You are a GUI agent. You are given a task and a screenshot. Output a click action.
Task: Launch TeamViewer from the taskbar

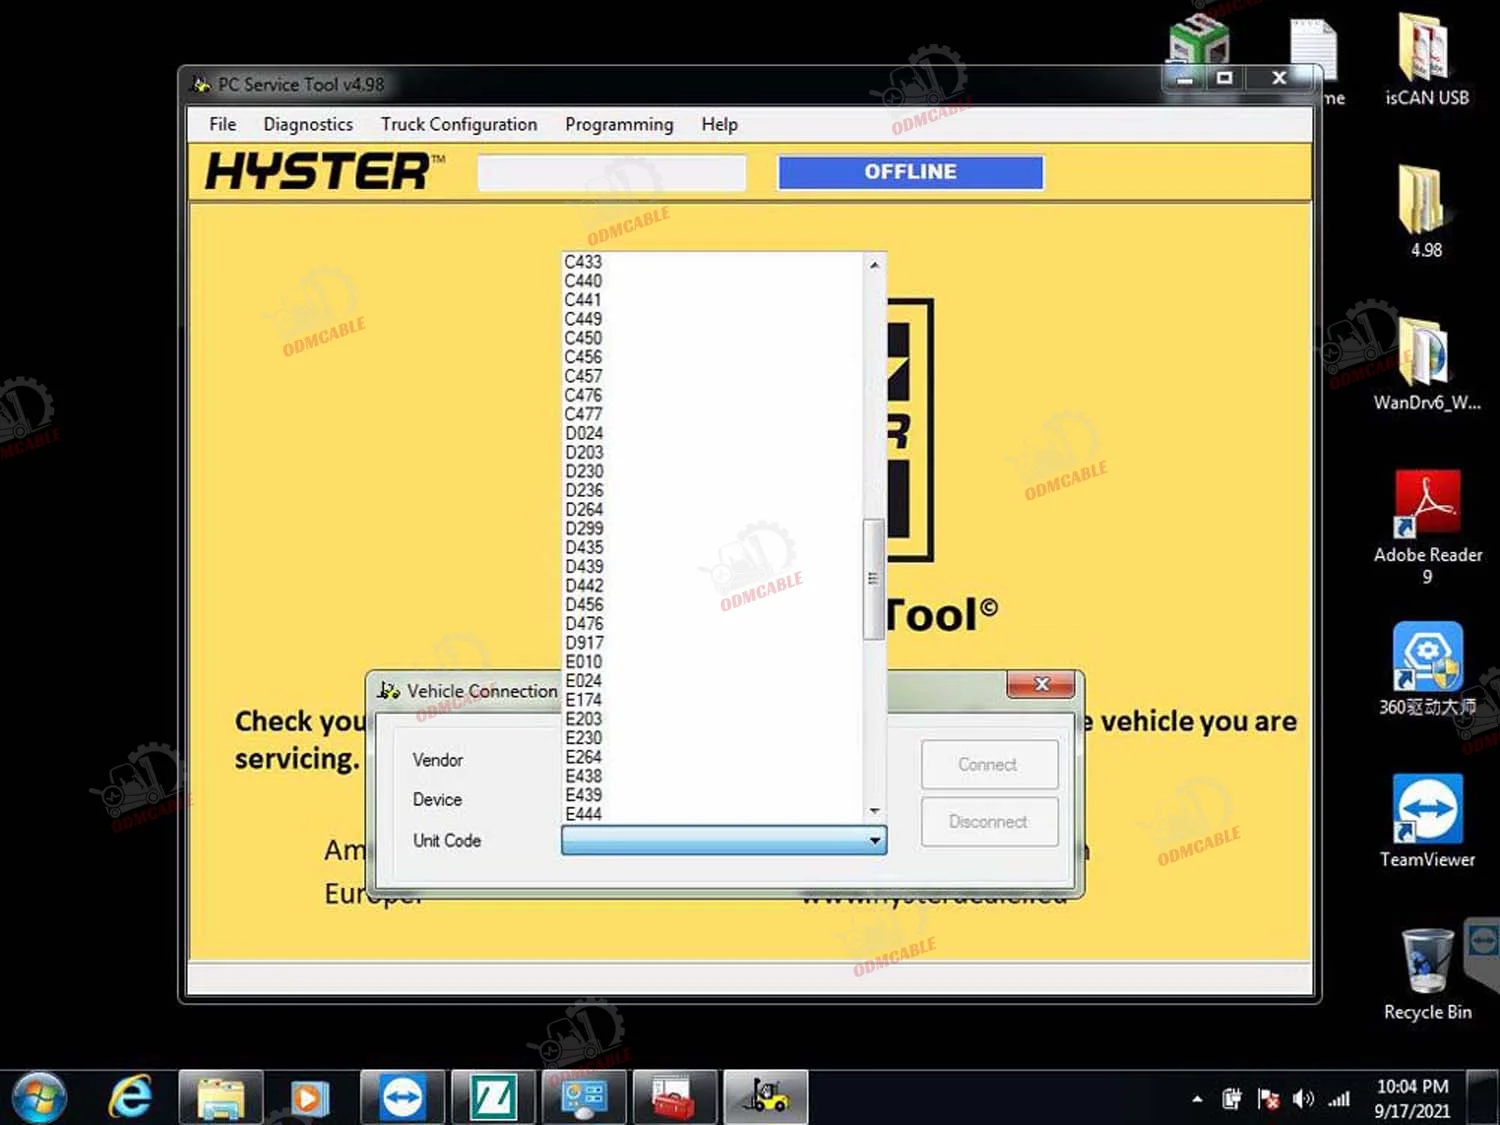[x=402, y=1097]
